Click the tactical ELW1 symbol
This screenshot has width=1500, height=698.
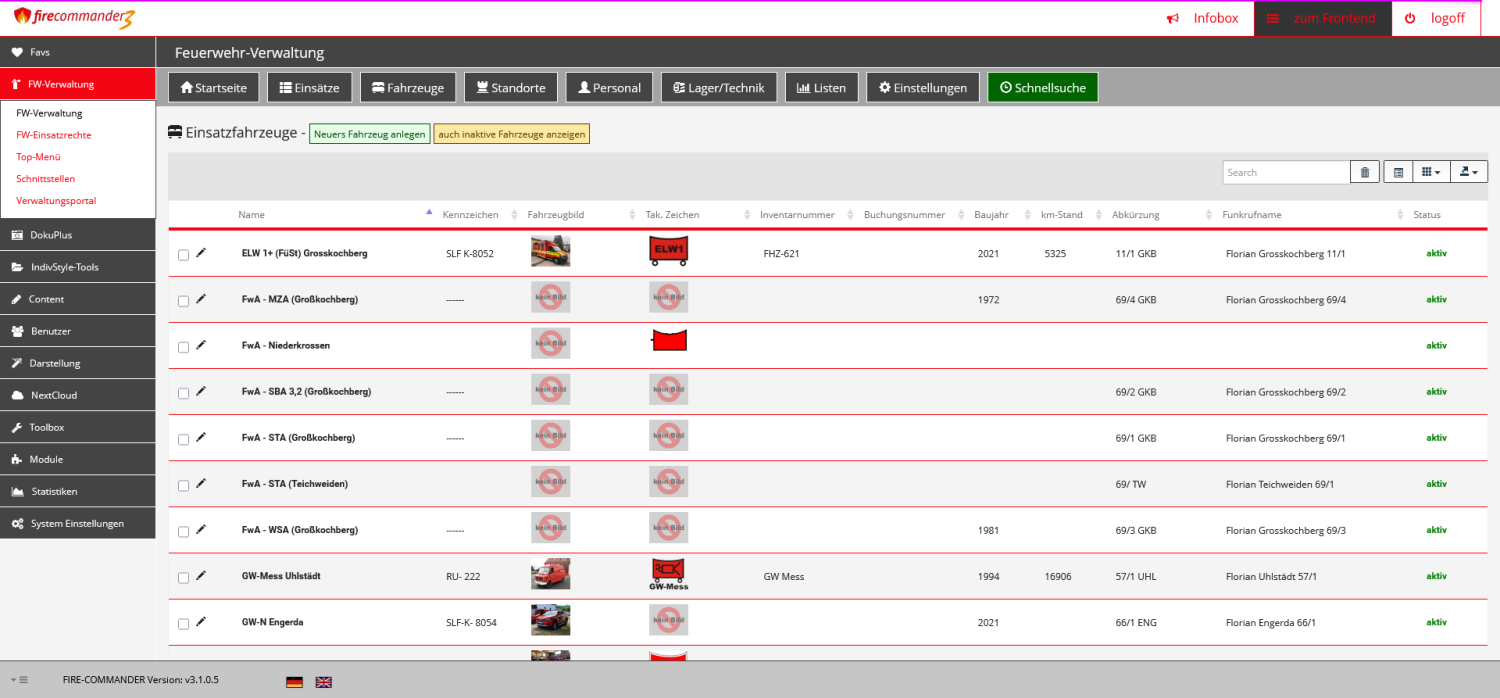coord(668,251)
